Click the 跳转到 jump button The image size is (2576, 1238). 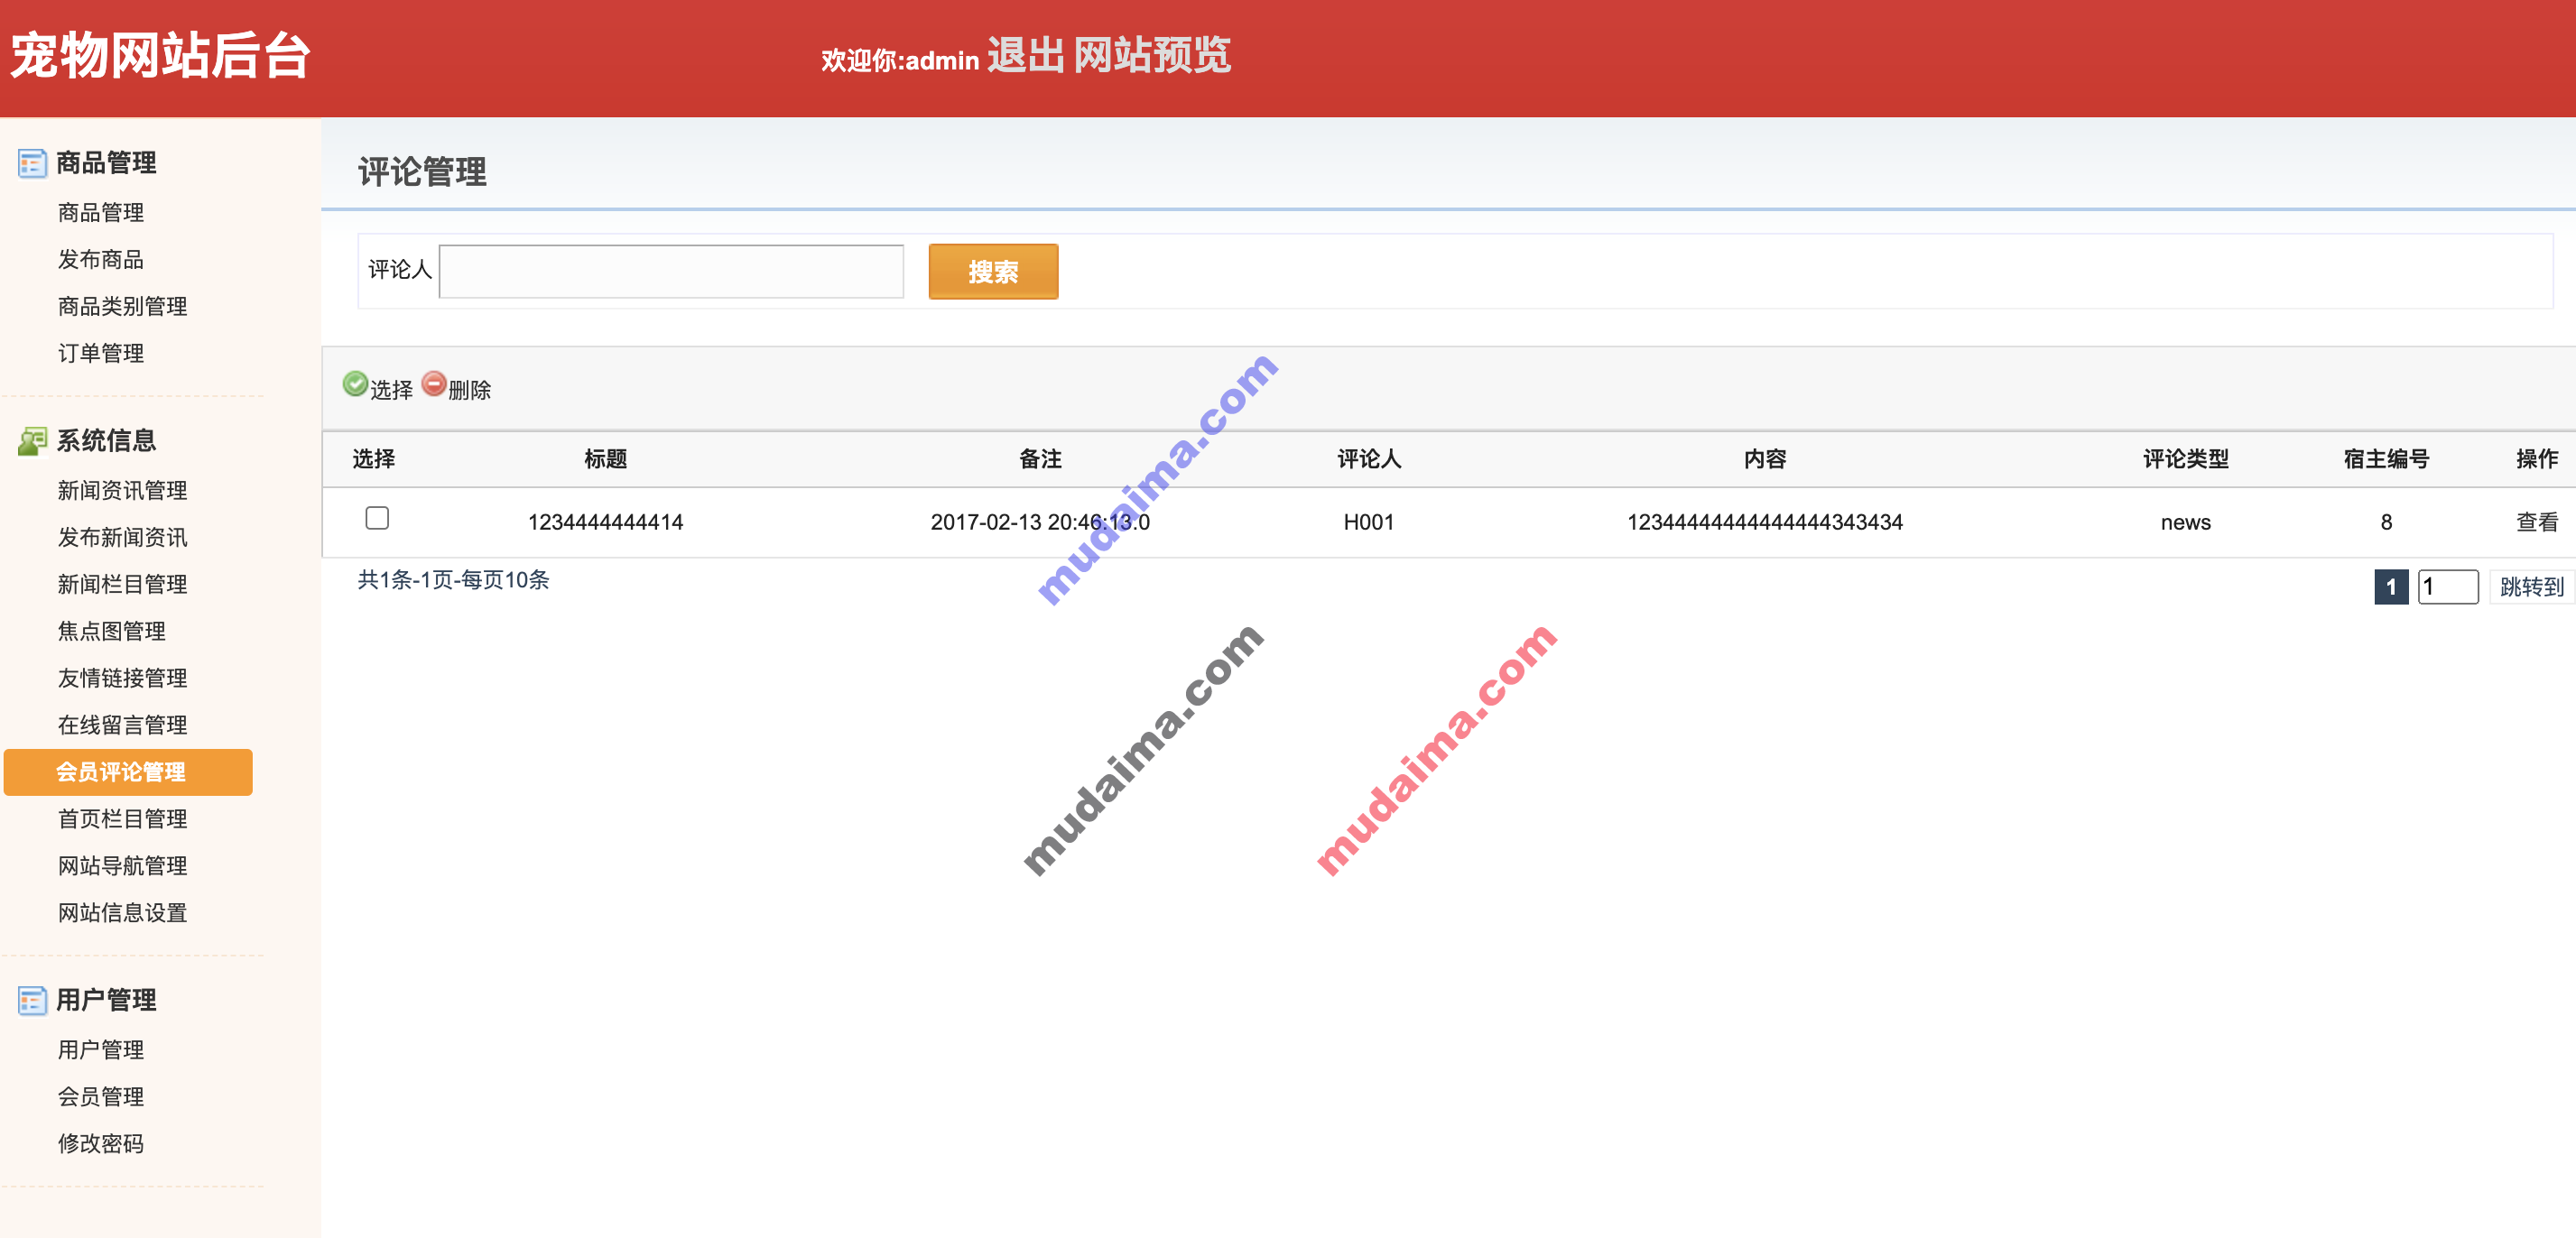tap(2531, 587)
